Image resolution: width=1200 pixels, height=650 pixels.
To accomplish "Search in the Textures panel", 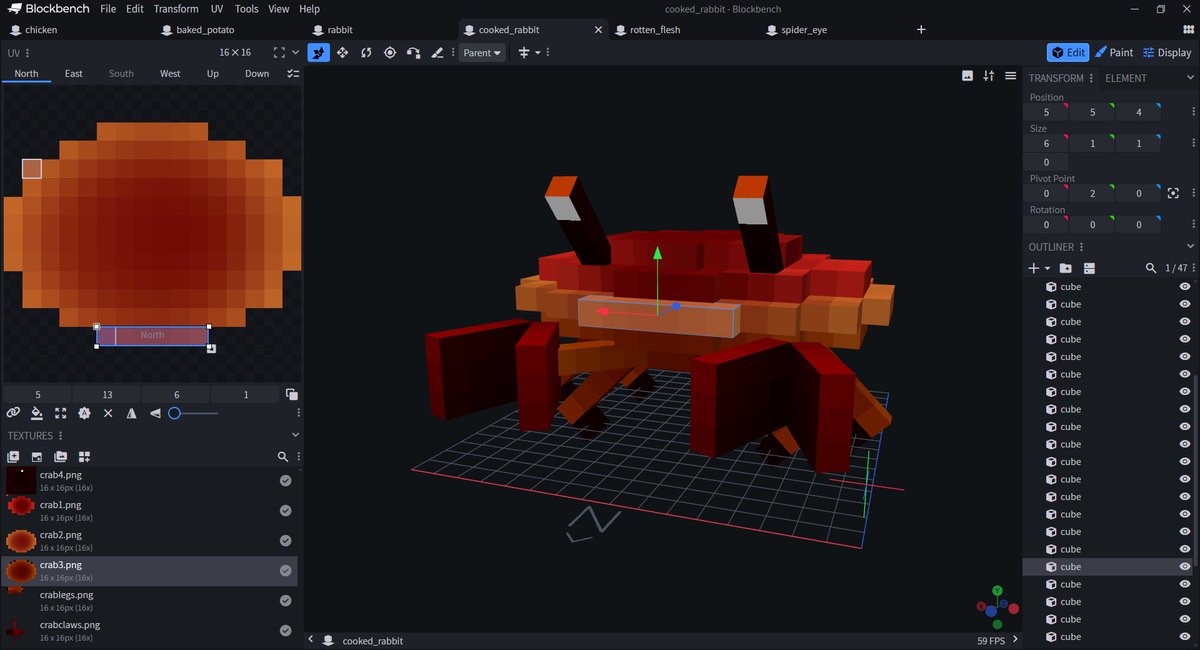I will pos(283,456).
